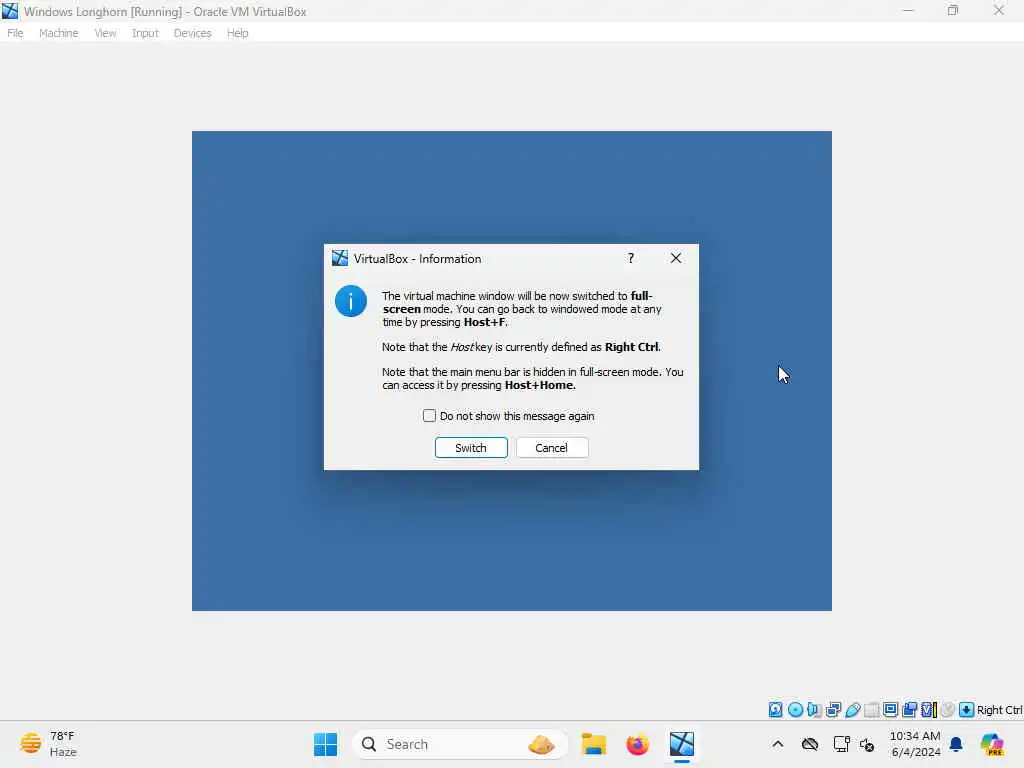Click the dialog help question mark
The width and height of the screenshot is (1024, 768).
click(x=631, y=259)
